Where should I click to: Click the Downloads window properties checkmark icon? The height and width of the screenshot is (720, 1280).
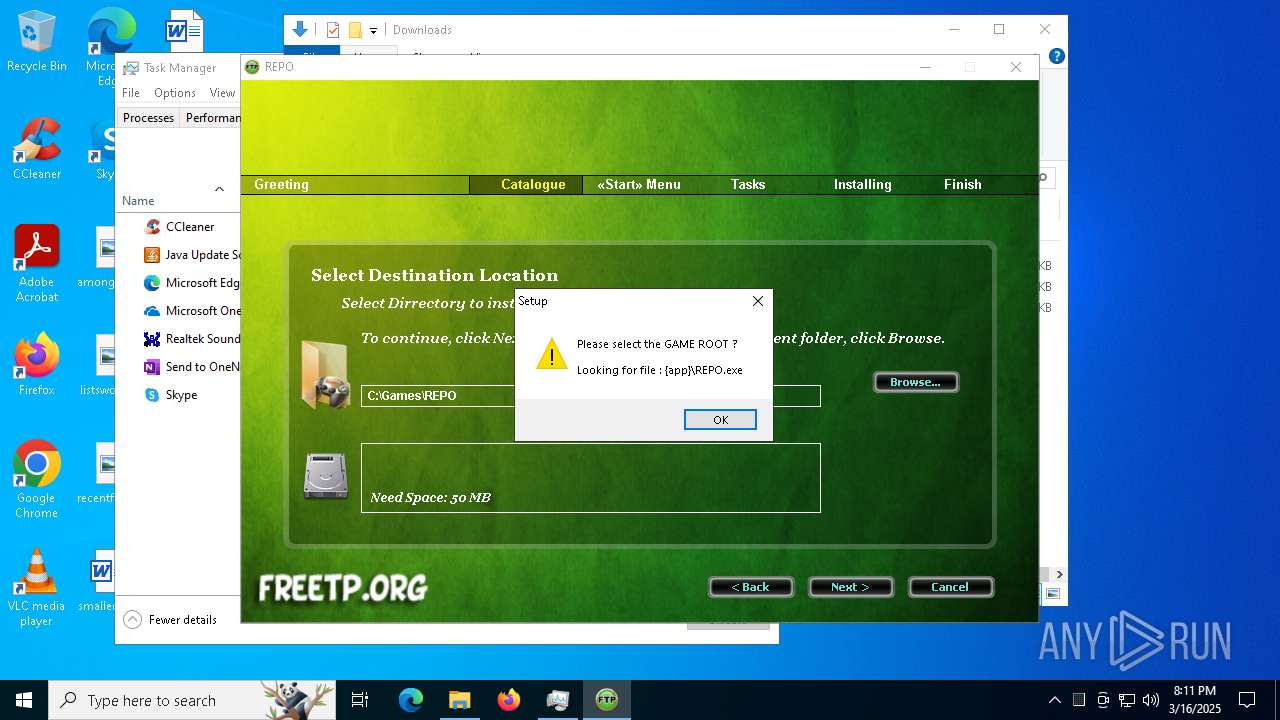333,30
